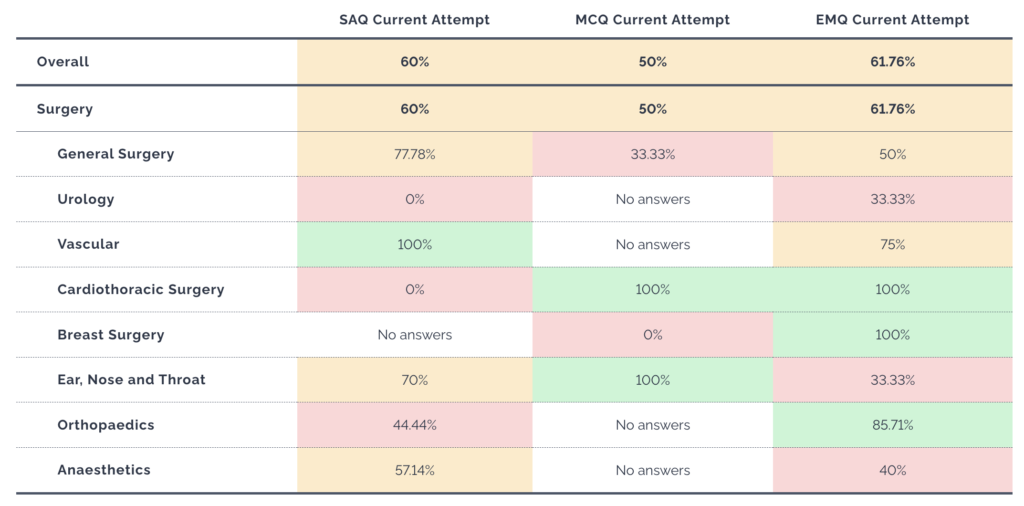This screenshot has width=1024, height=506.
Task: Click the MCQ Current Attempt column header
Action: point(652,20)
